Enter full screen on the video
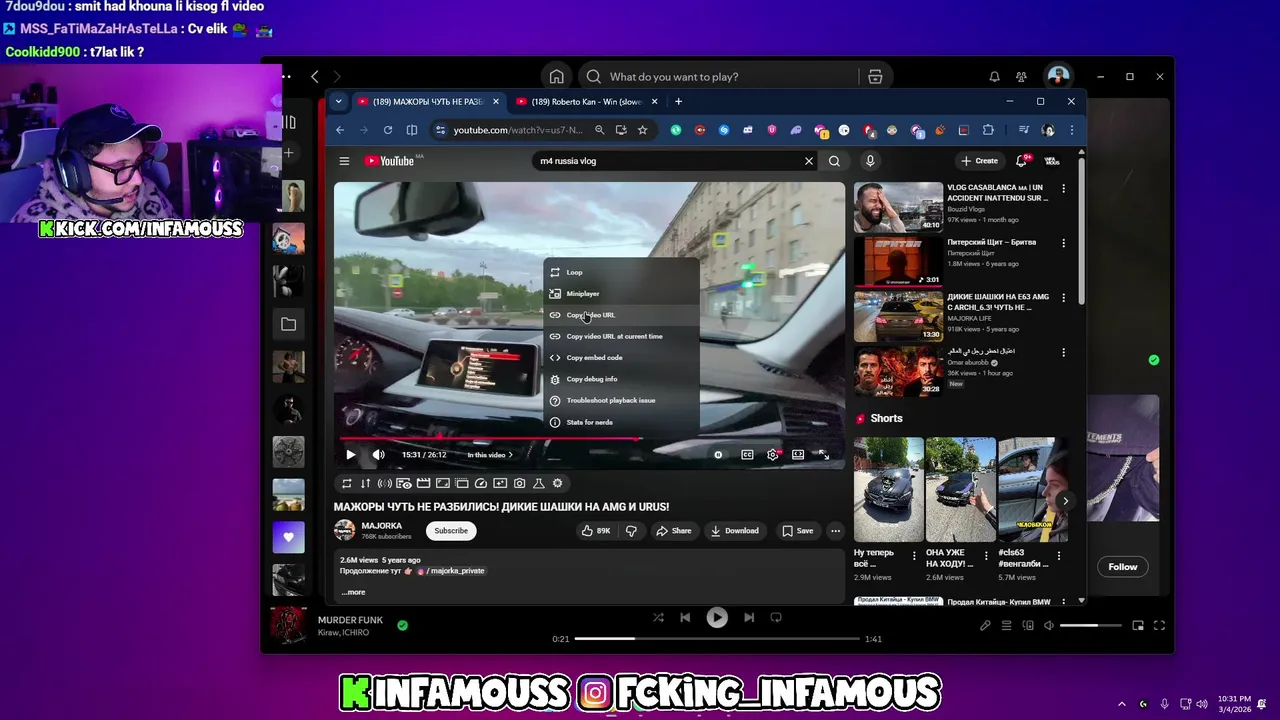 click(823, 455)
